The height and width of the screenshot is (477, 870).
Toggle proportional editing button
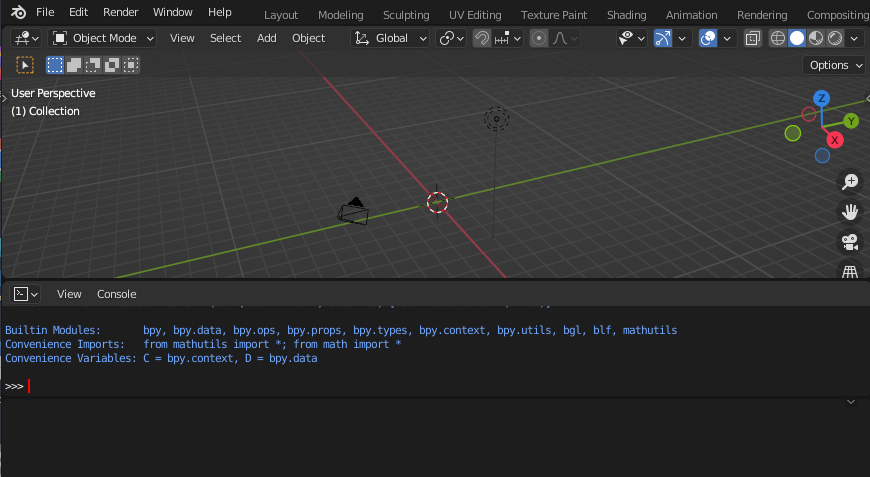(539, 38)
